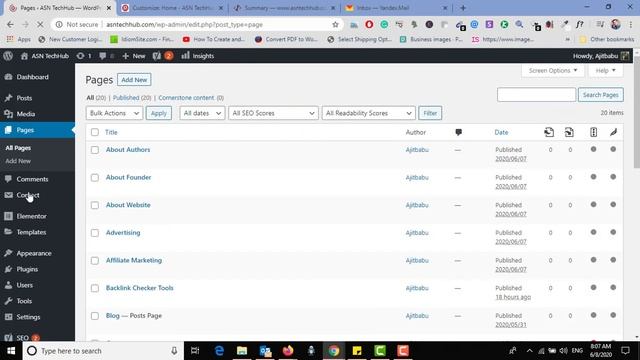
Task: Open the Bulk Actions dropdown
Action: (x=114, y=113)
